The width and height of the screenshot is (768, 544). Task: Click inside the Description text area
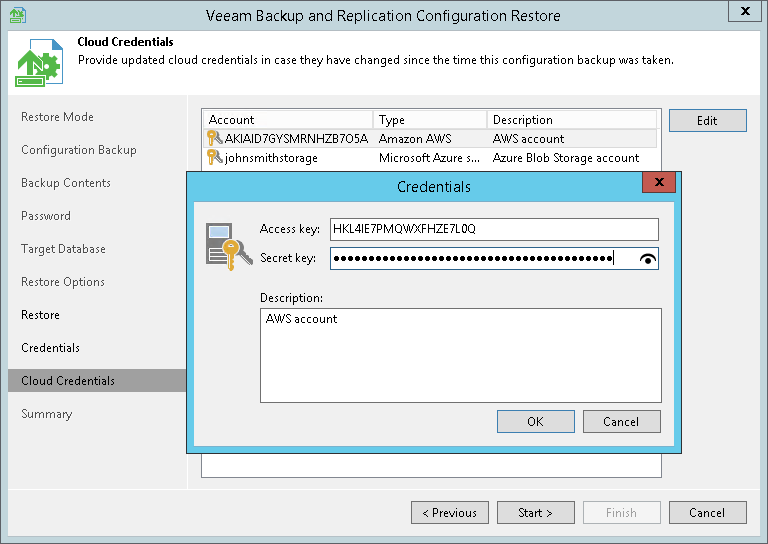(x=460, y=355)
